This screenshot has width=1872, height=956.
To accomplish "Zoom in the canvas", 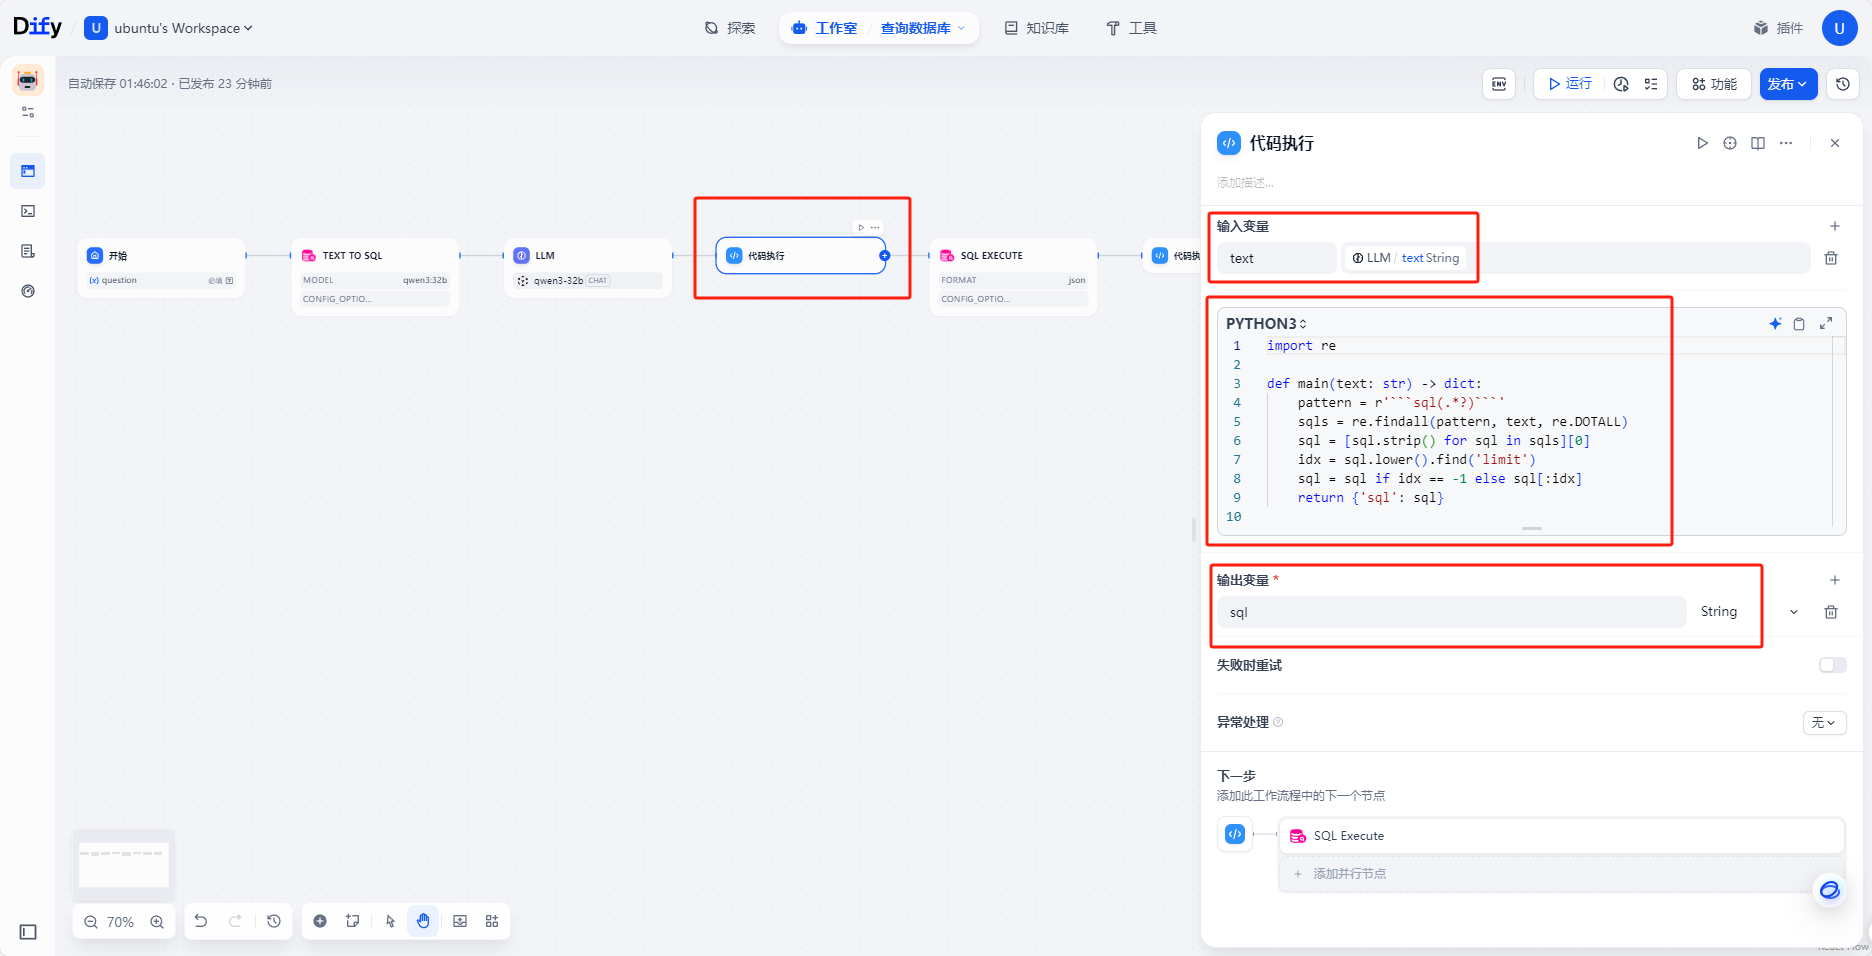I will tap(157, 922).
